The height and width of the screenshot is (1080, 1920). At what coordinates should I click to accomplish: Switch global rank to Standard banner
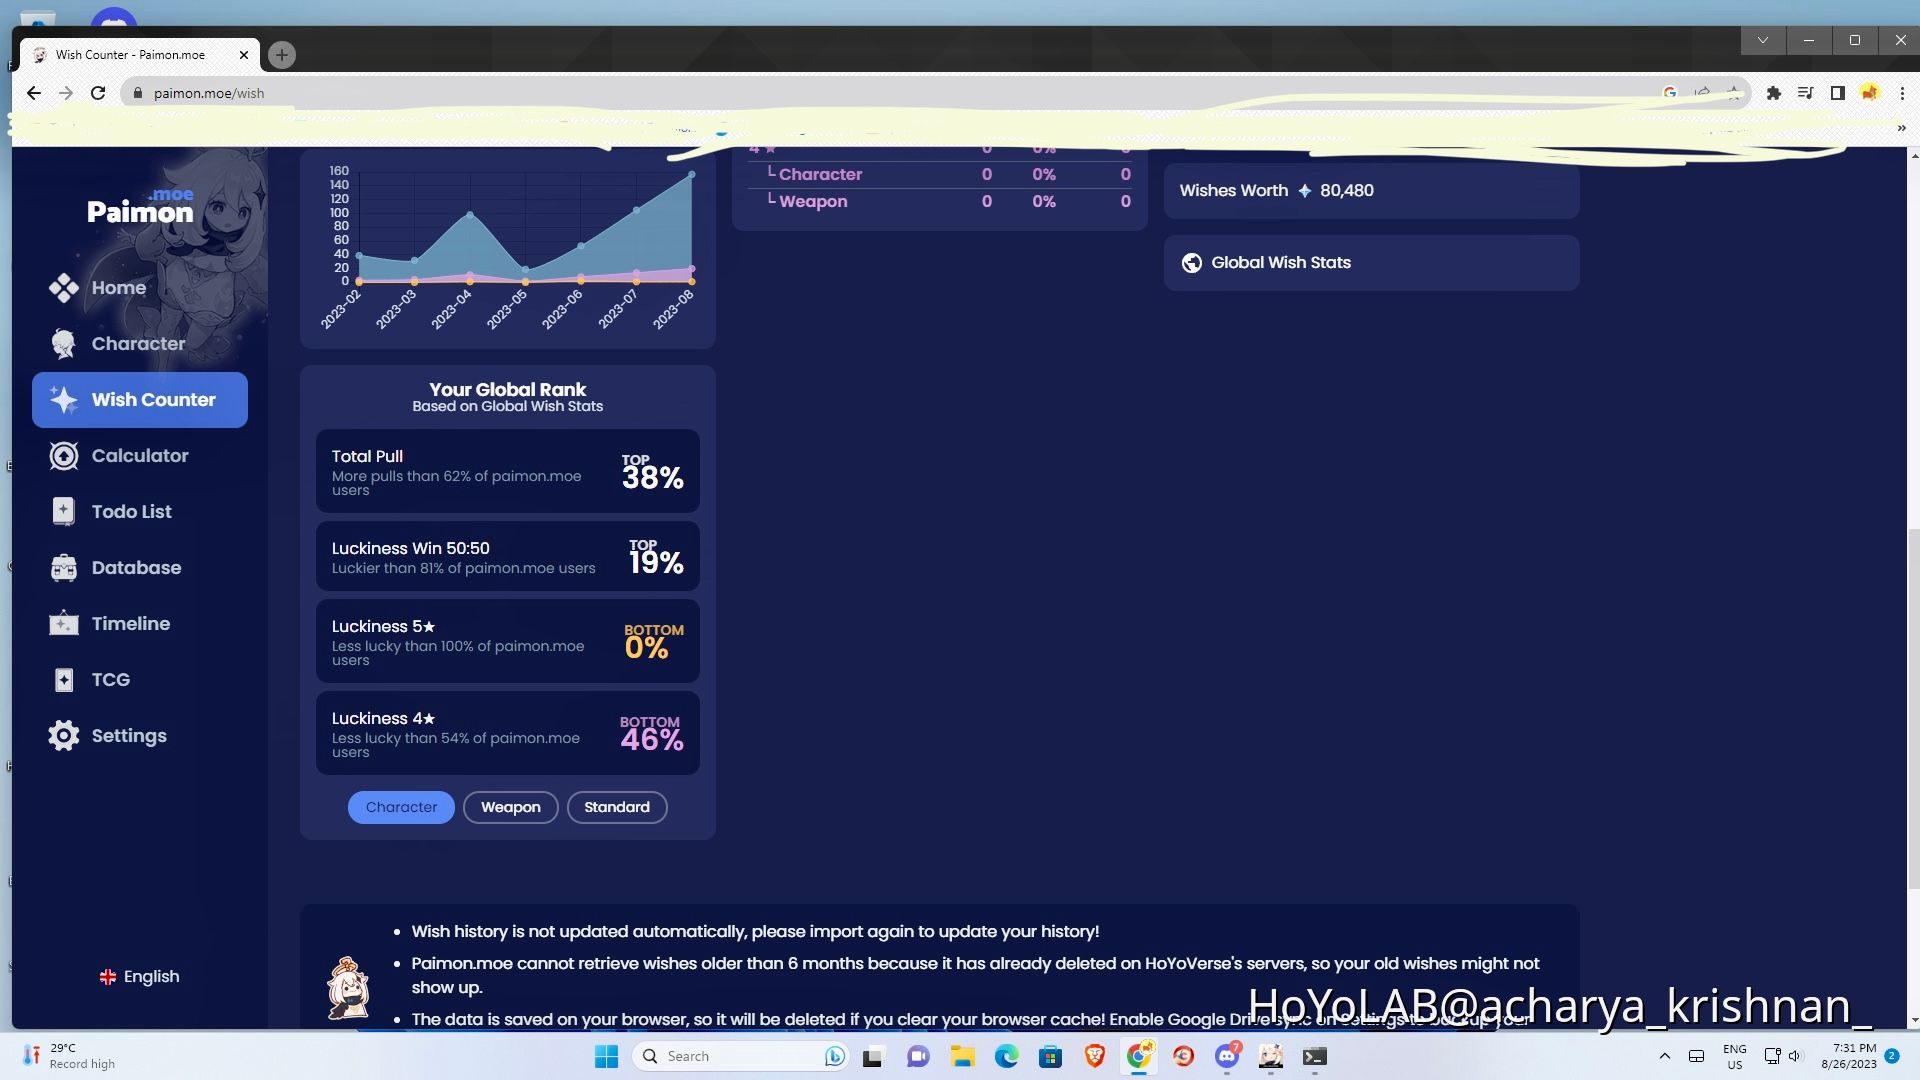click(x=616, y=807)
